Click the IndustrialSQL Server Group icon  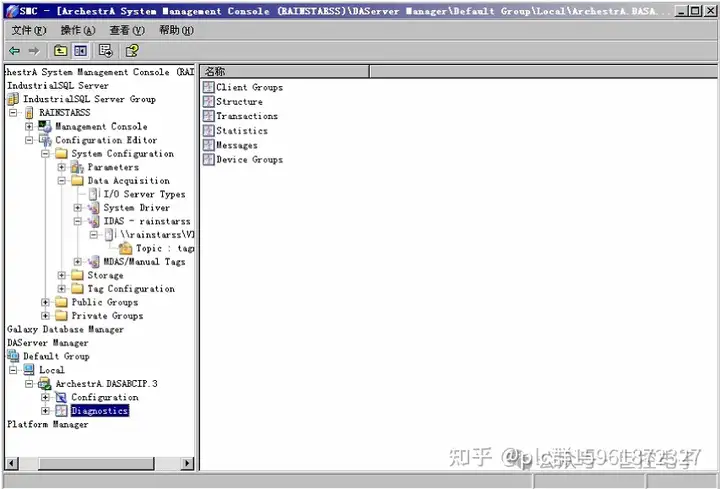point(13,99)
